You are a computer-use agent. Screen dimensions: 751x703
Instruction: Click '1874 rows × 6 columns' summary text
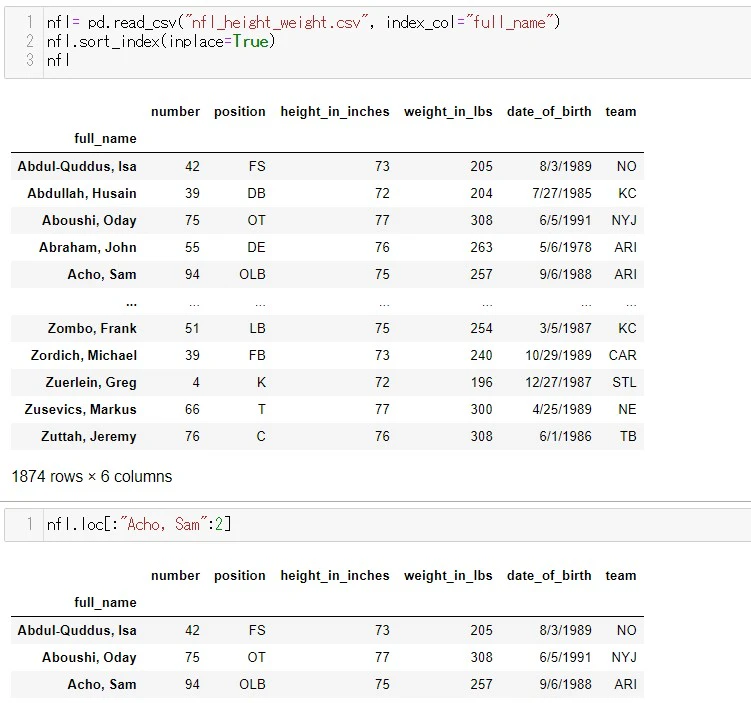[x=91, y=476]
